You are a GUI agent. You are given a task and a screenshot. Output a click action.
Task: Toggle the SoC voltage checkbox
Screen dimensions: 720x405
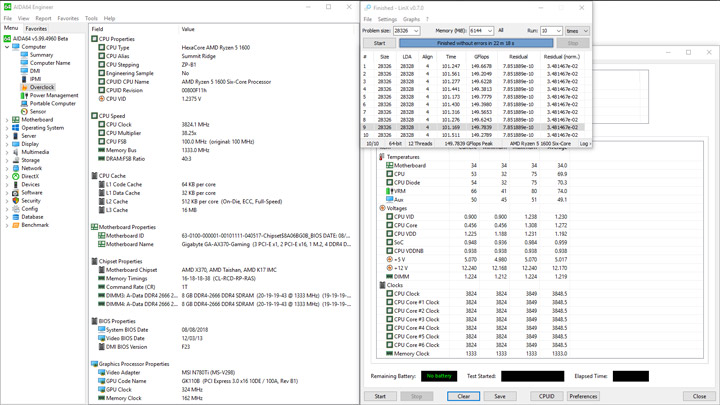click(389, 242)
